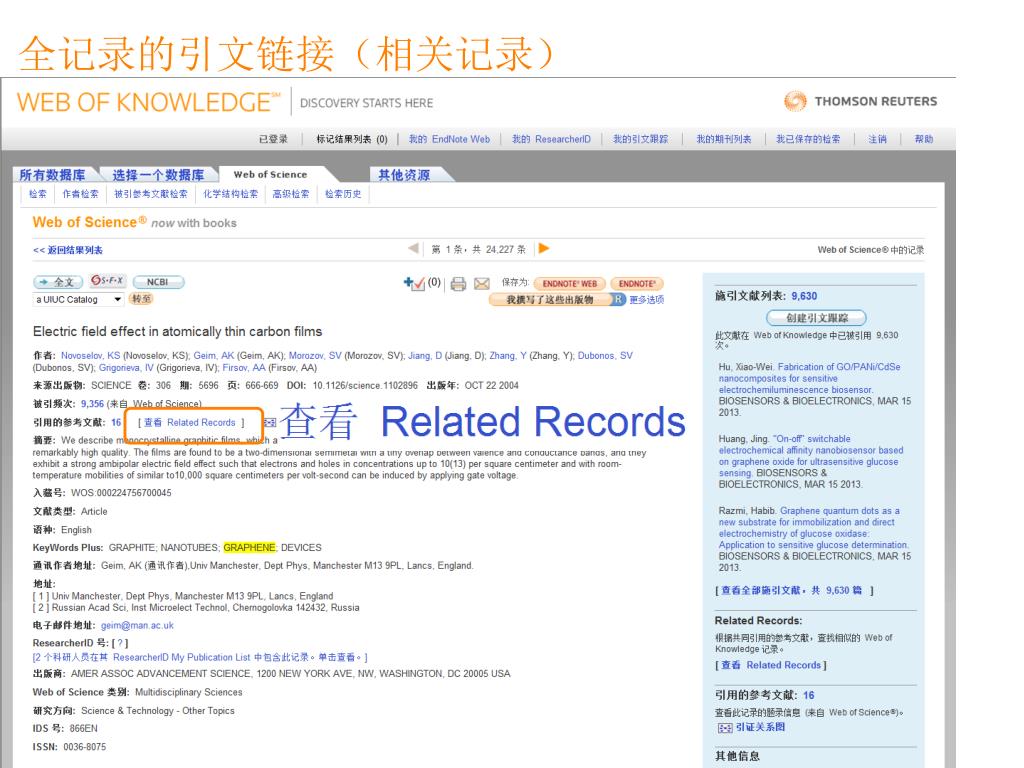Open author Novoselov, KS link

pos(91,356)
